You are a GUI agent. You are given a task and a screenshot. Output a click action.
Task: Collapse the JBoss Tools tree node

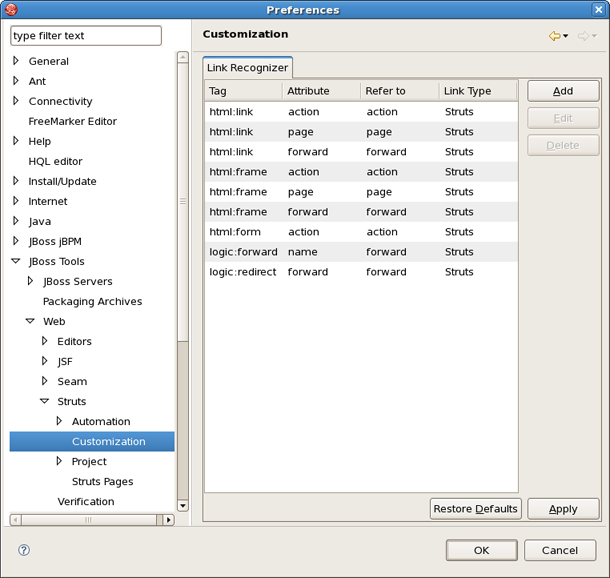pos(16,261)
